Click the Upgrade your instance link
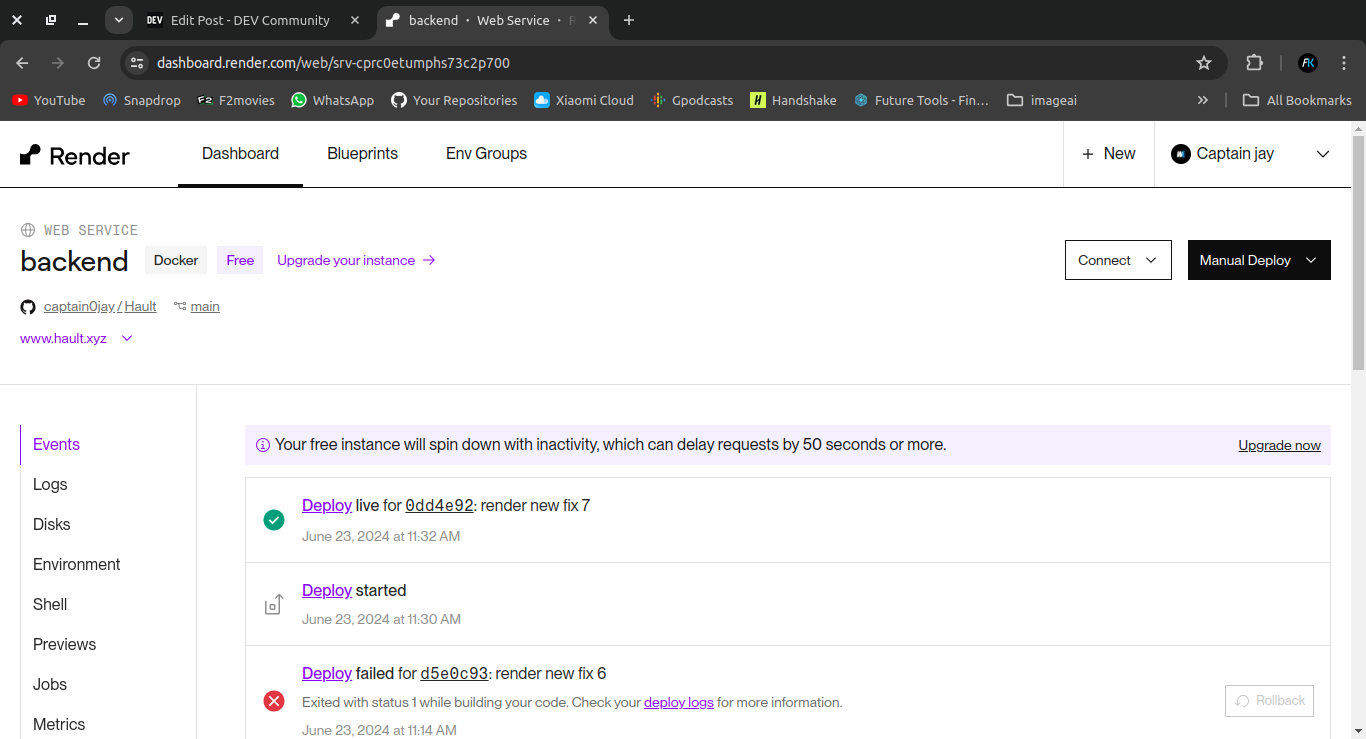The height and width of the screenshot is (739, 1366). [x=356, y=260]
